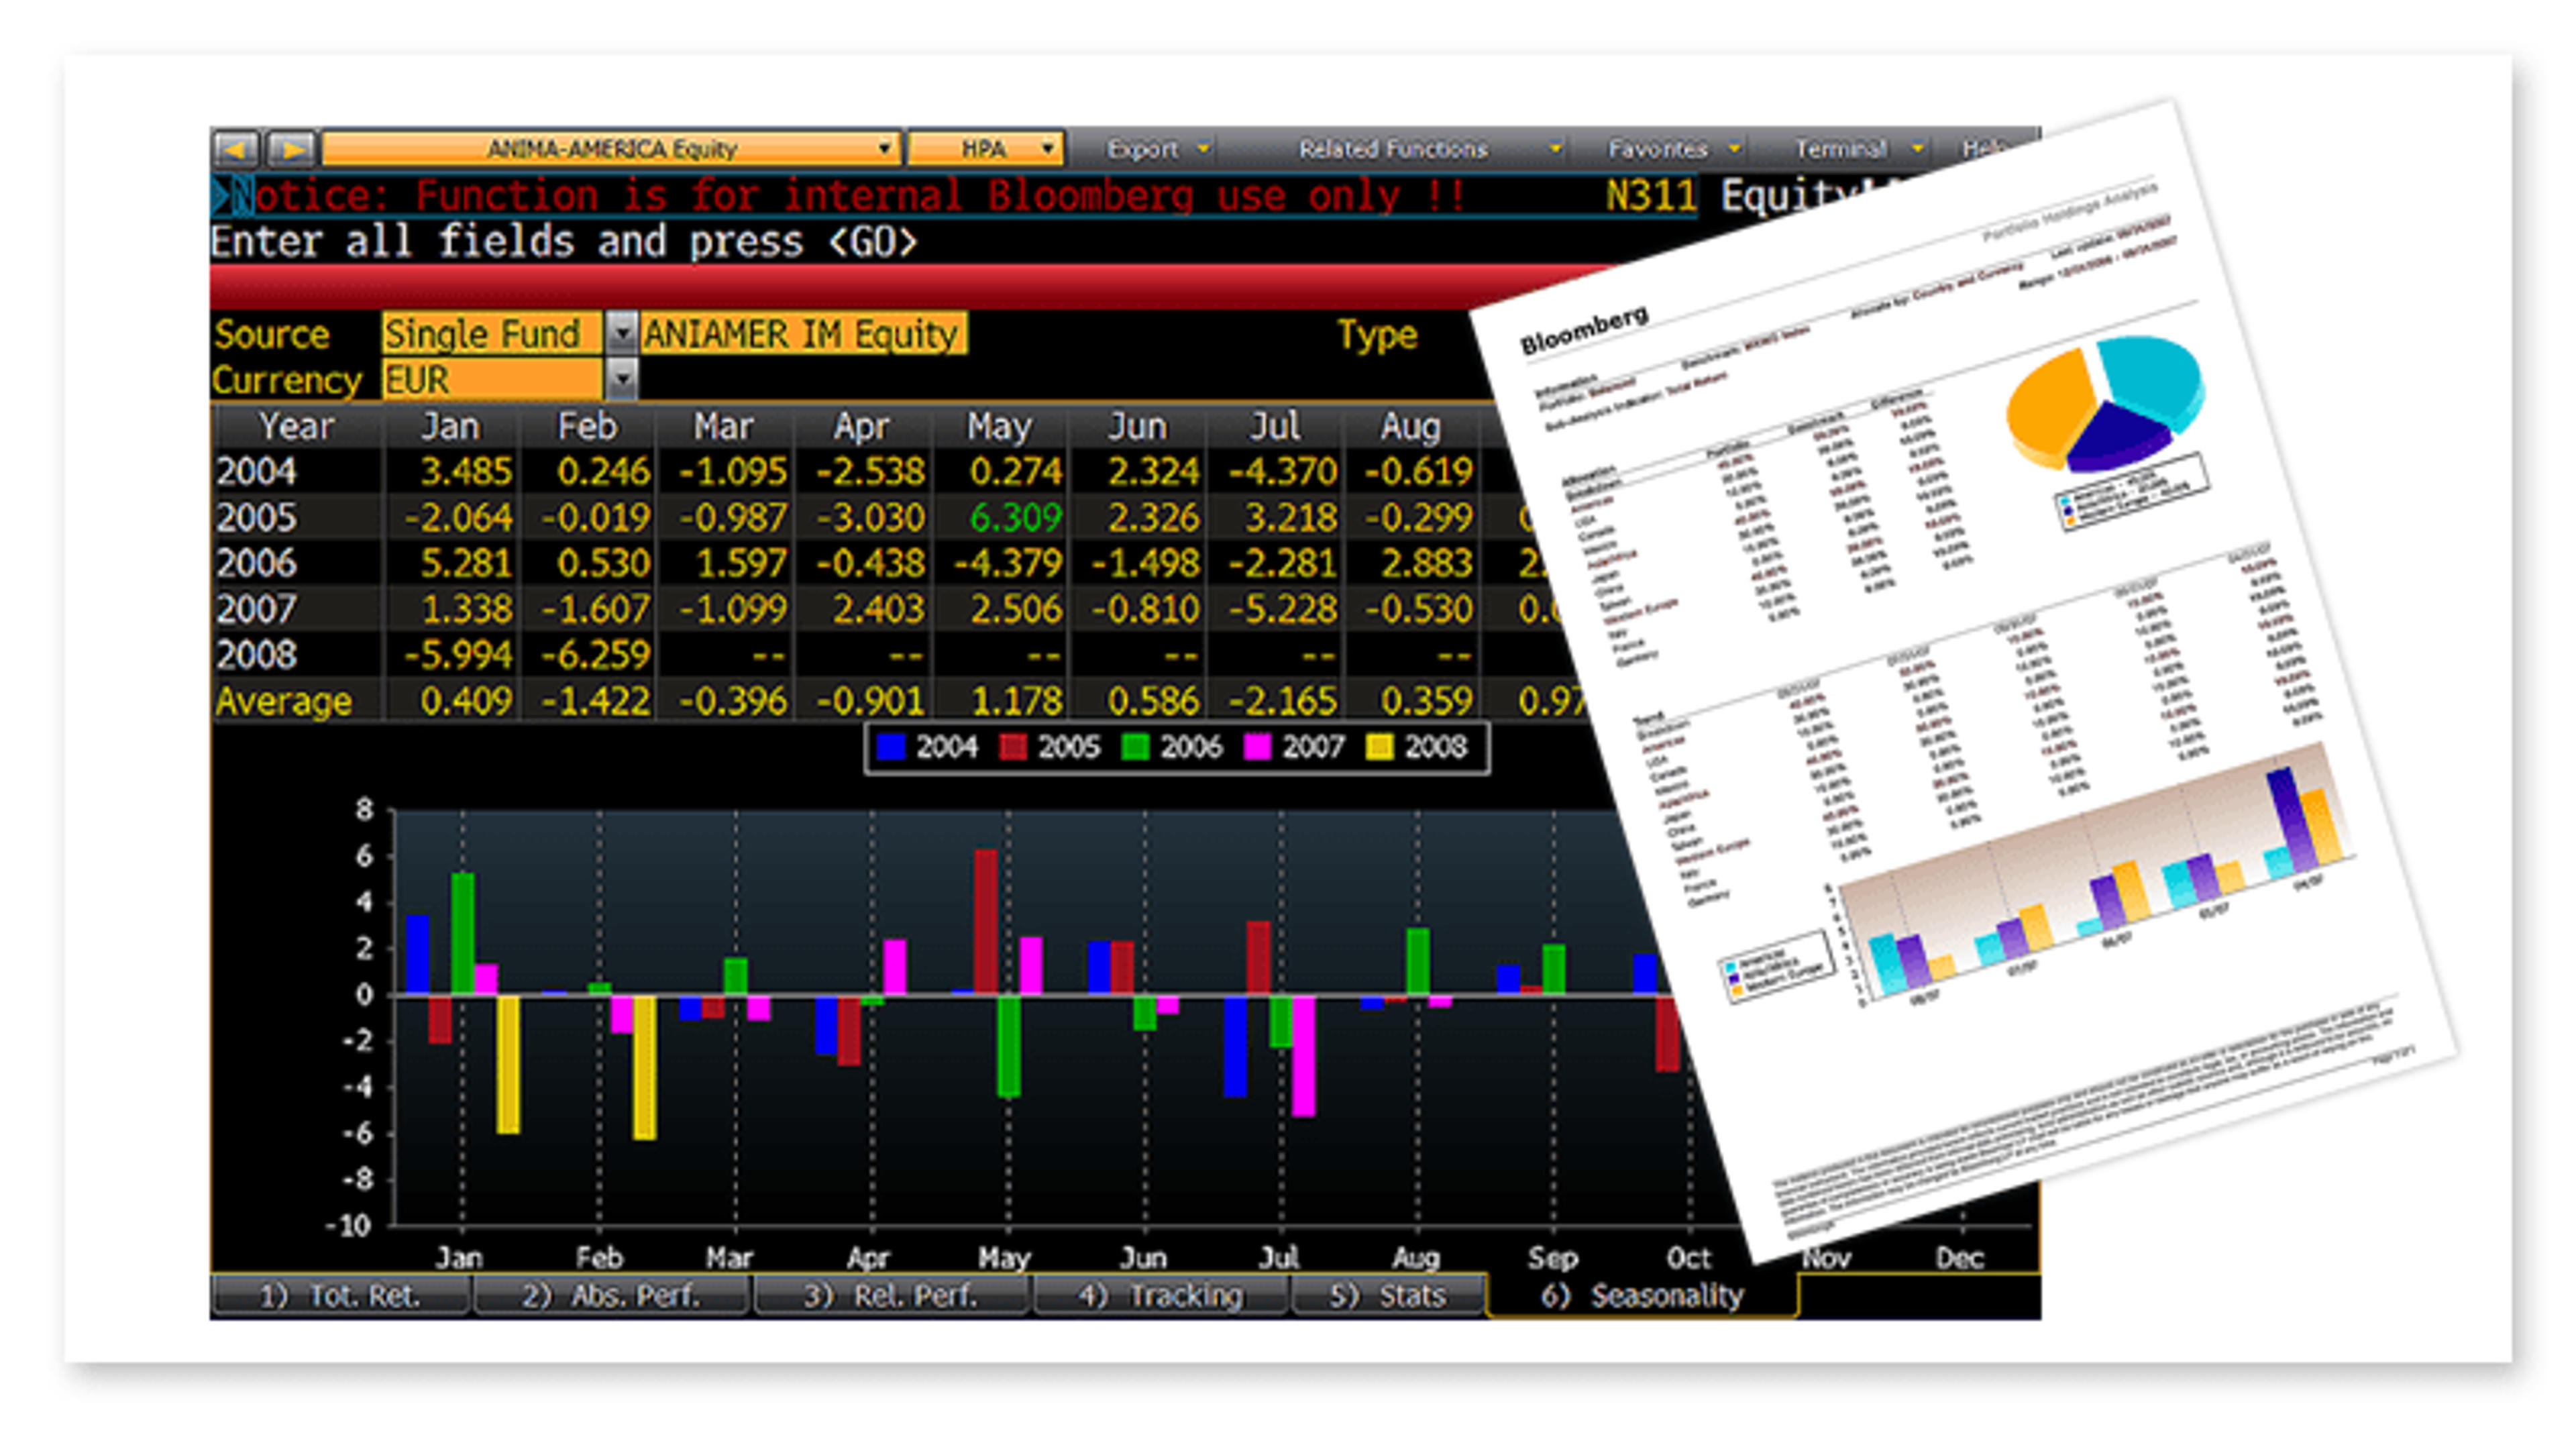Click the Apr column header
This screenshot has height=1449, width=2576.
(861, 426)
